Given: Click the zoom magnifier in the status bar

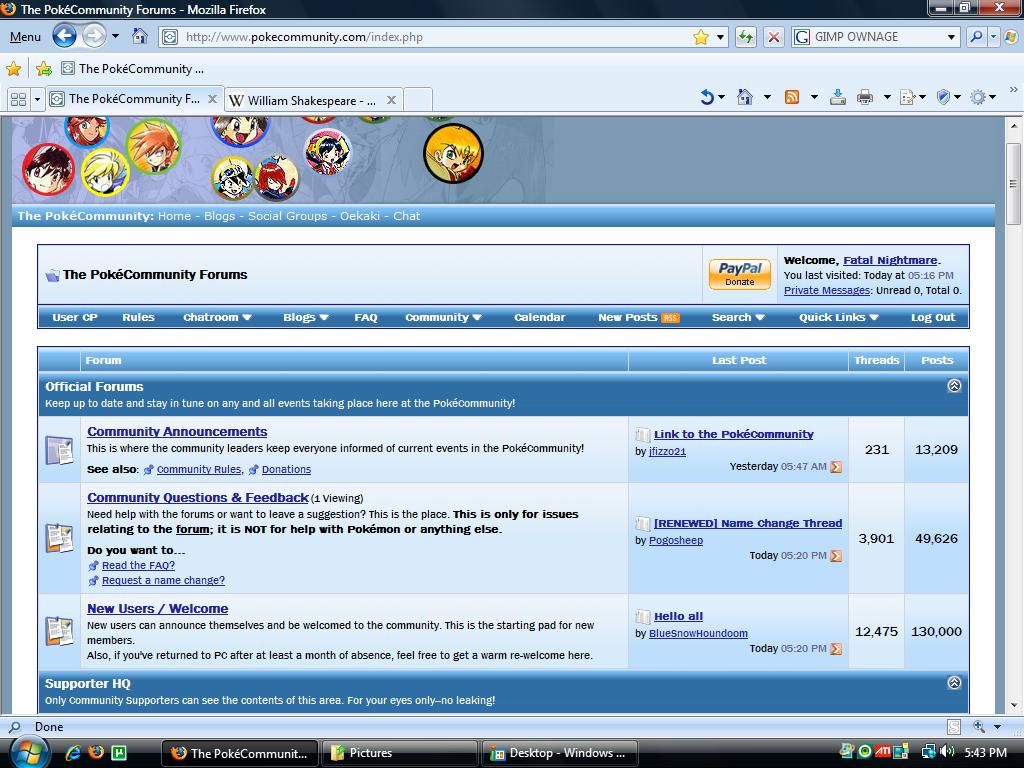Looking at the screenshot, I should point(979,726).
